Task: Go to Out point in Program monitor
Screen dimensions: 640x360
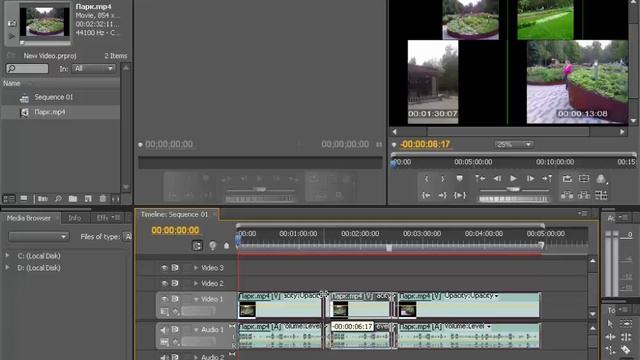Action: click(442, 196)
